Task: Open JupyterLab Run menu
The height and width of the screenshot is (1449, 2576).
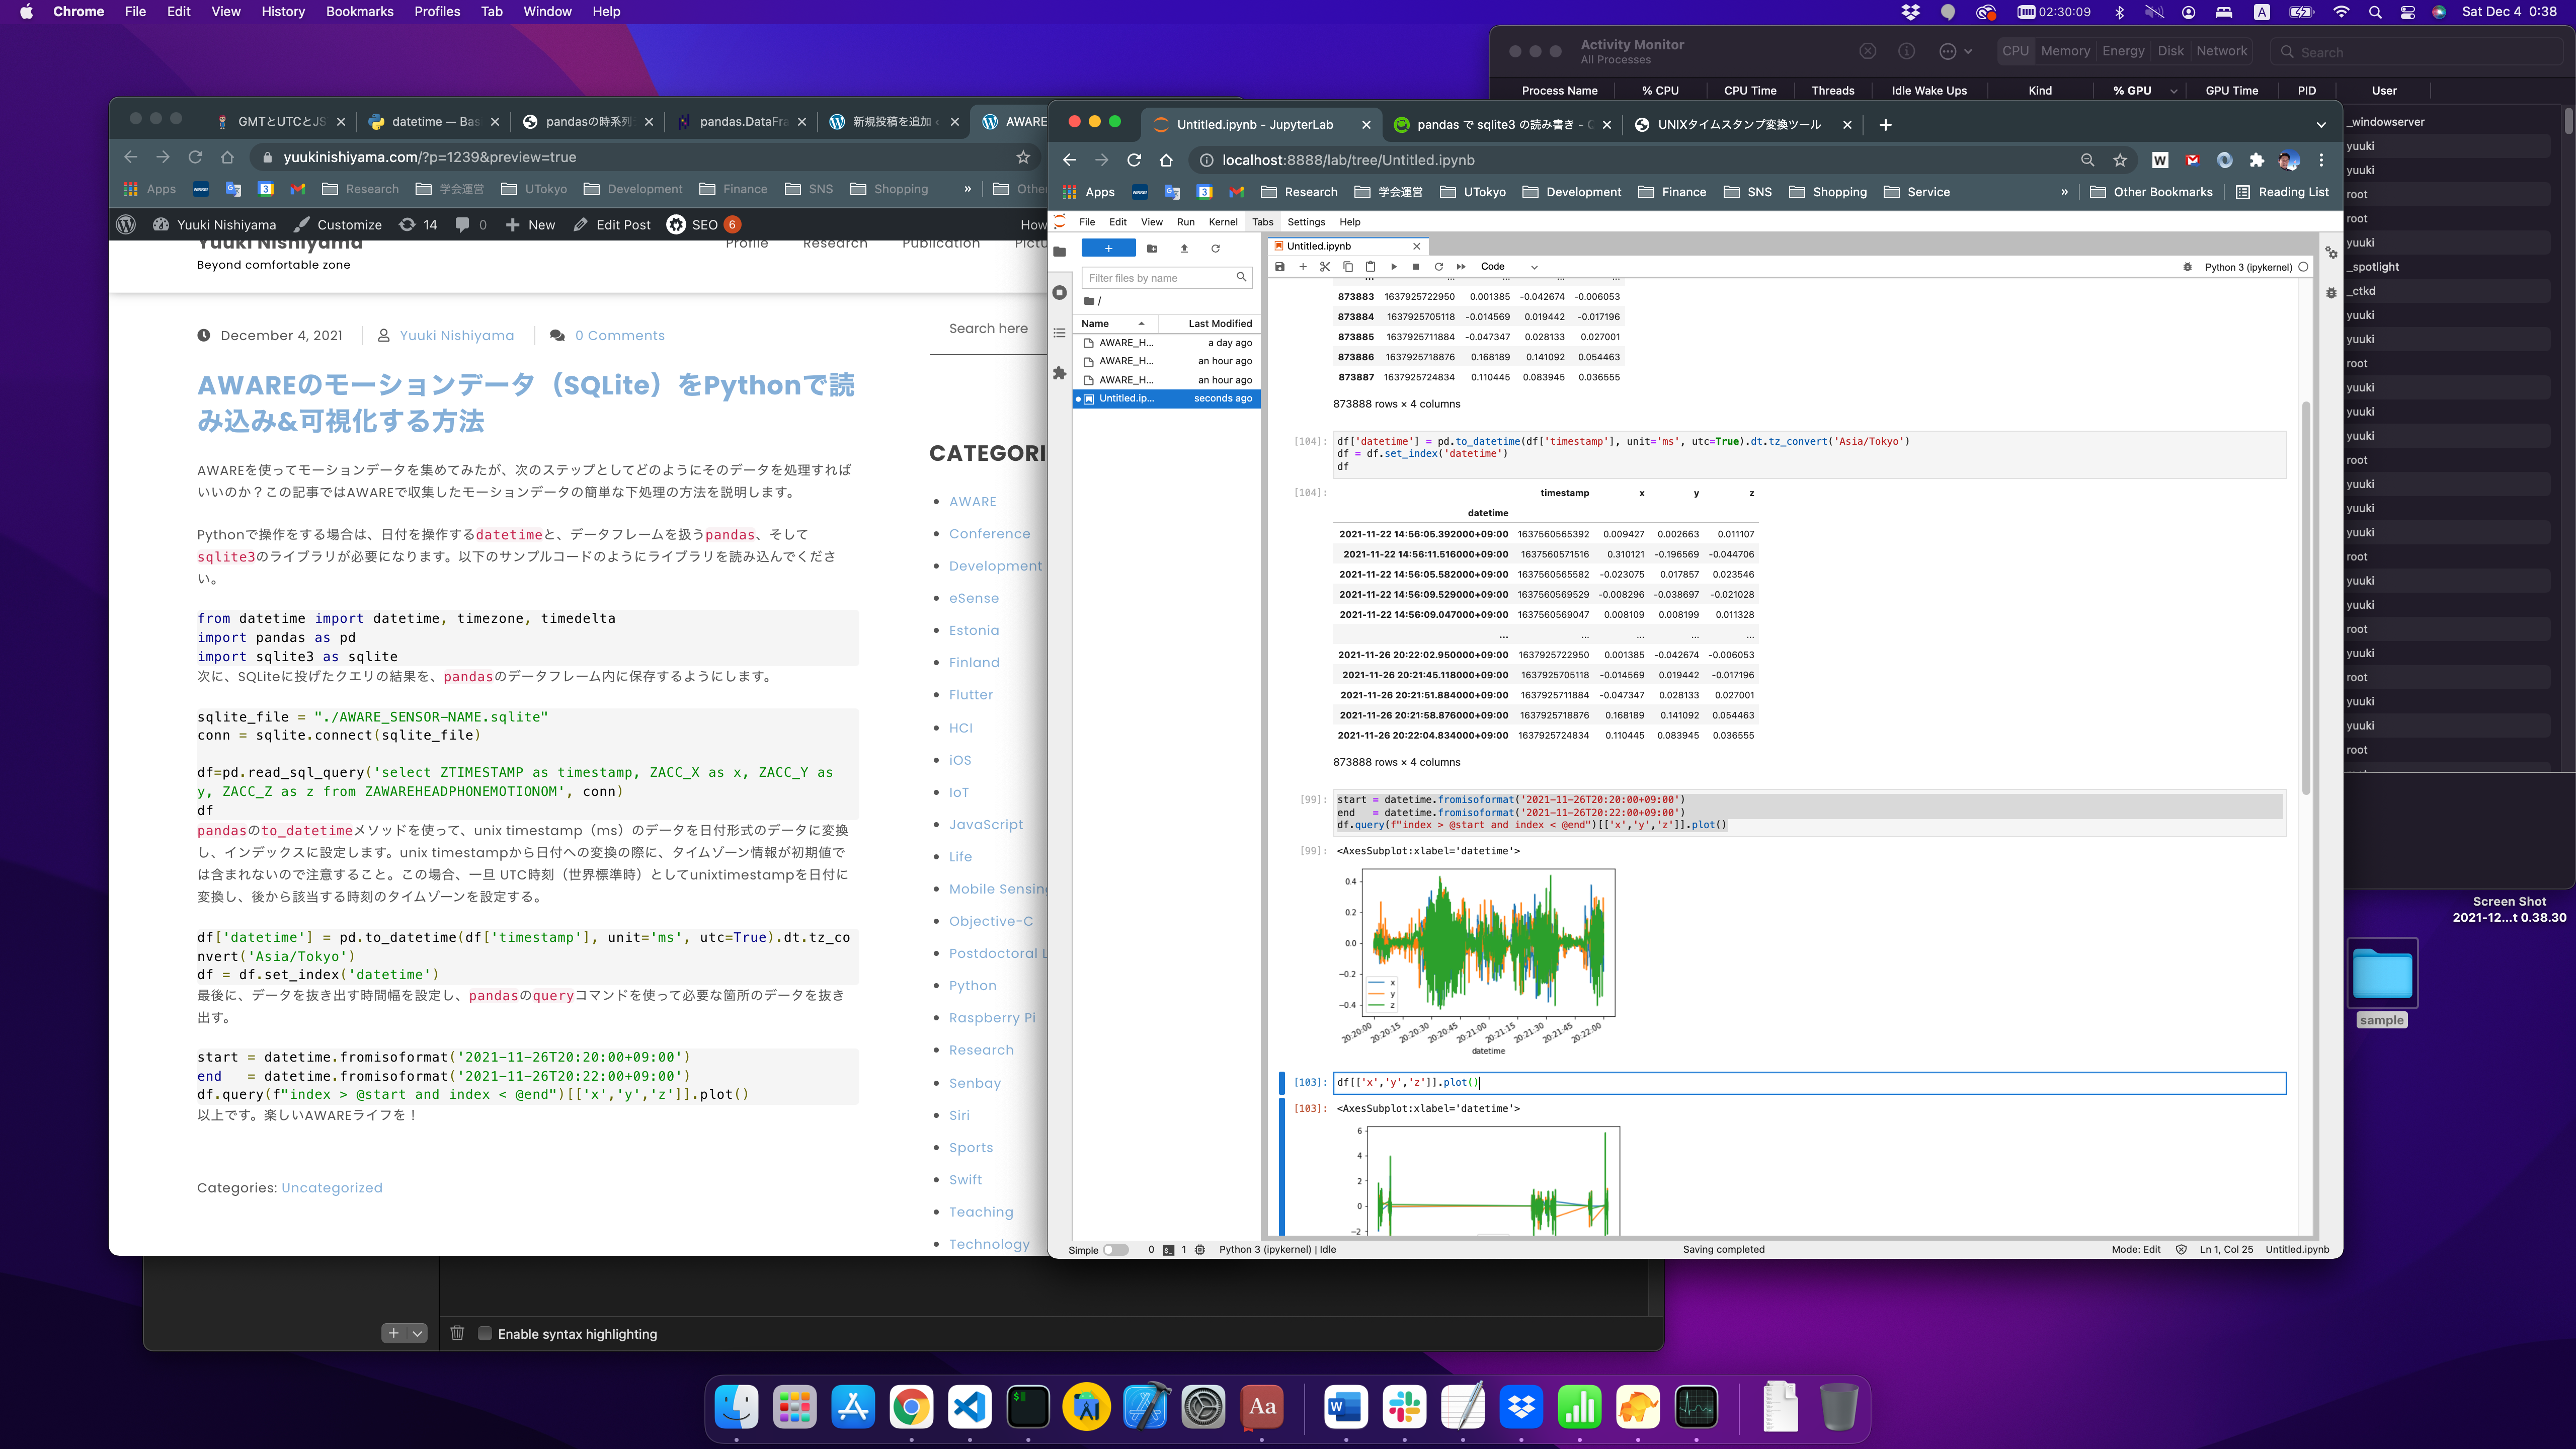Action: (x=1185, y=222)
